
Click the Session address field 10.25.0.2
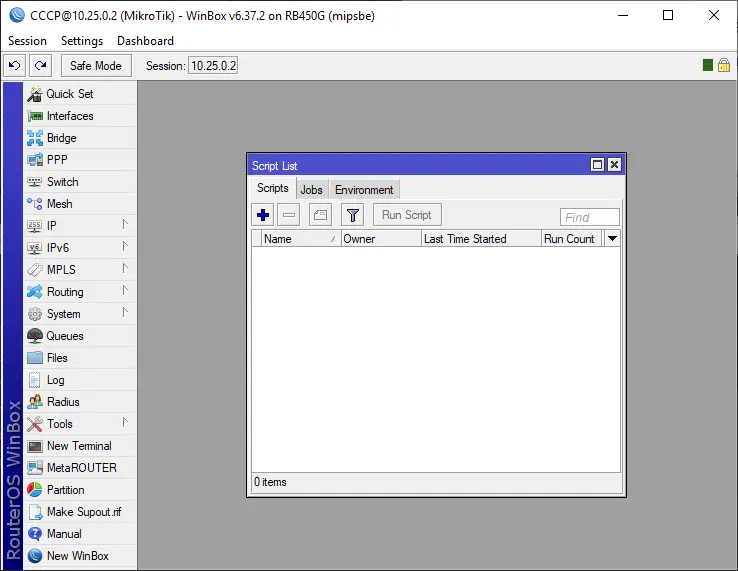213,65
